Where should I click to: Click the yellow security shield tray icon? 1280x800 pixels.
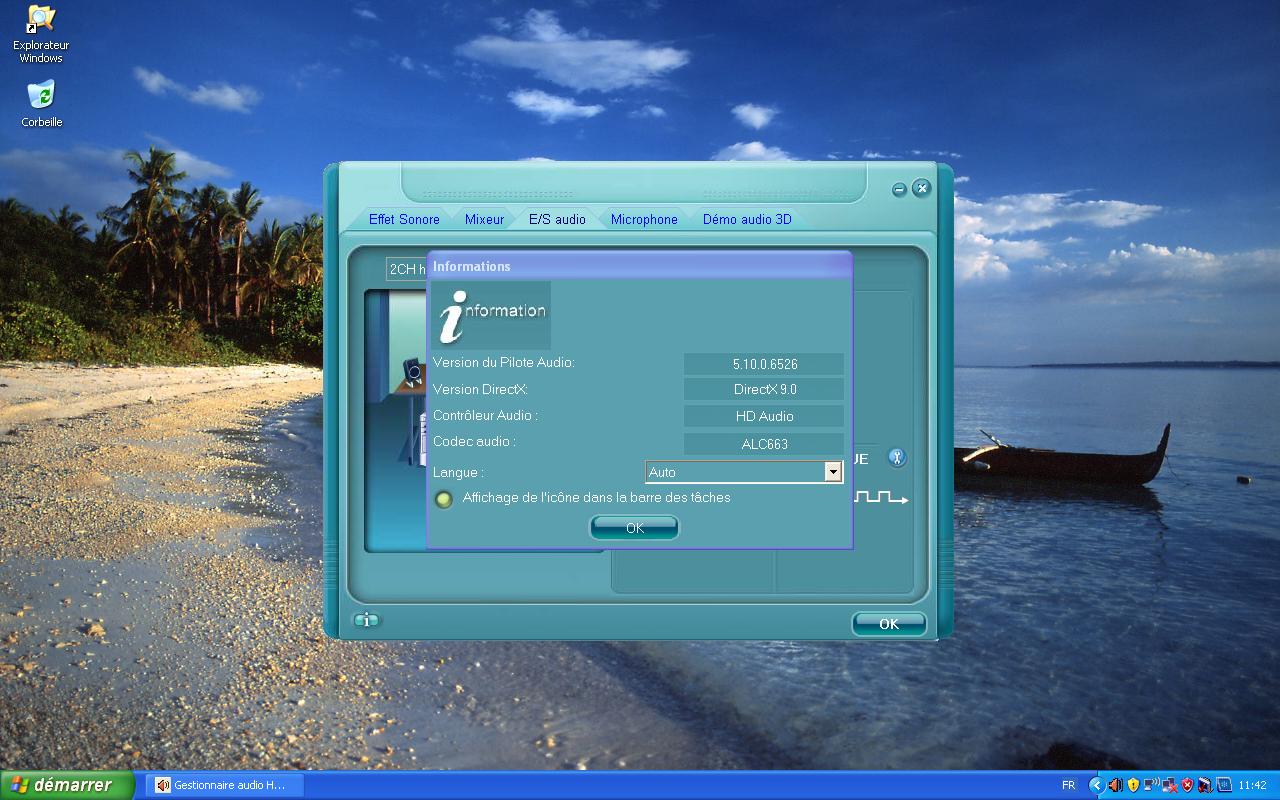[x=1133, y=785]
